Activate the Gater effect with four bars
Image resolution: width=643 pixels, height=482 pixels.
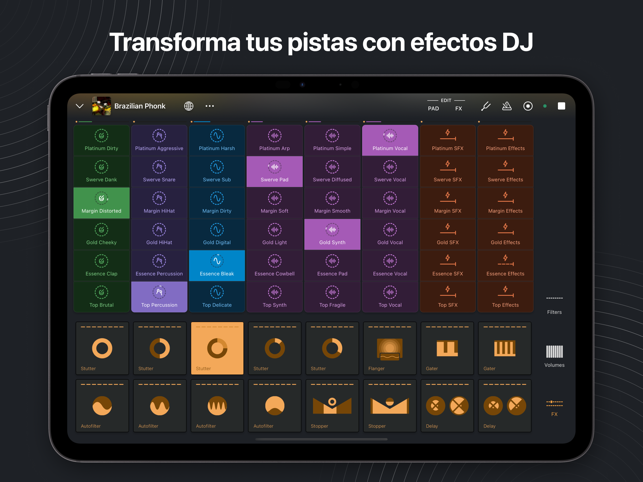click(505, 348)
